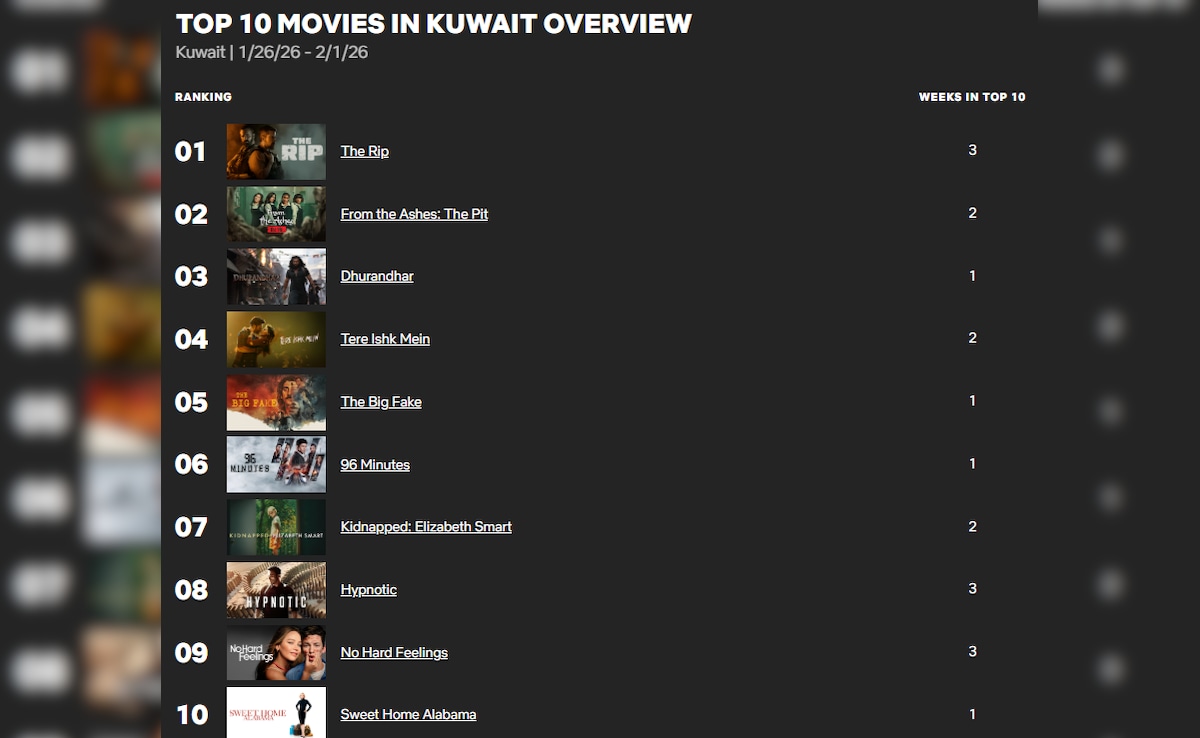Open Kidnapped: Elizabeth Smart poster
Image resolution: width=1200 pixels, height=738 pixels.
(x=276, y=527)
